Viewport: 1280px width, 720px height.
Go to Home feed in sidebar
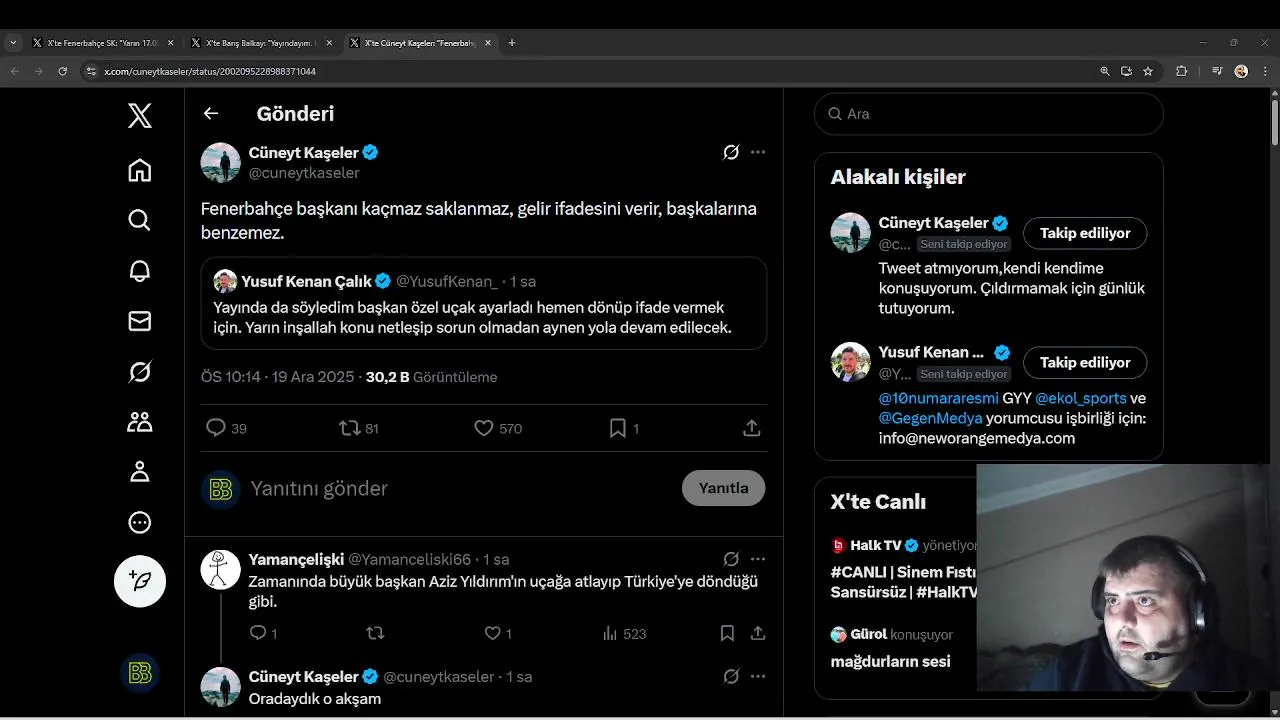click(x=140, y=170)
